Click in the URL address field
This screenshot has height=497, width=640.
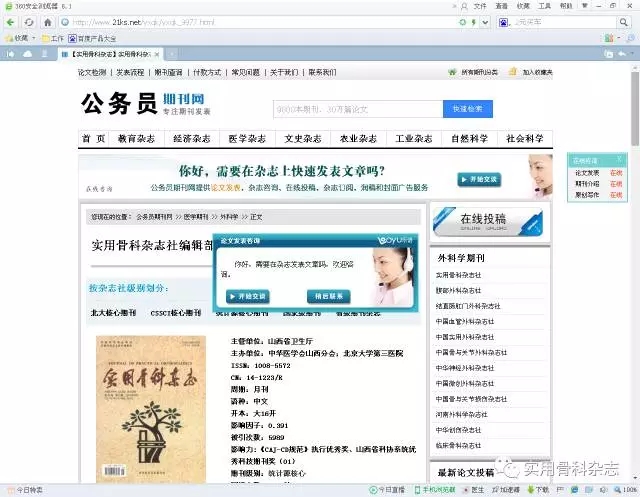click(x=261, y=22)
